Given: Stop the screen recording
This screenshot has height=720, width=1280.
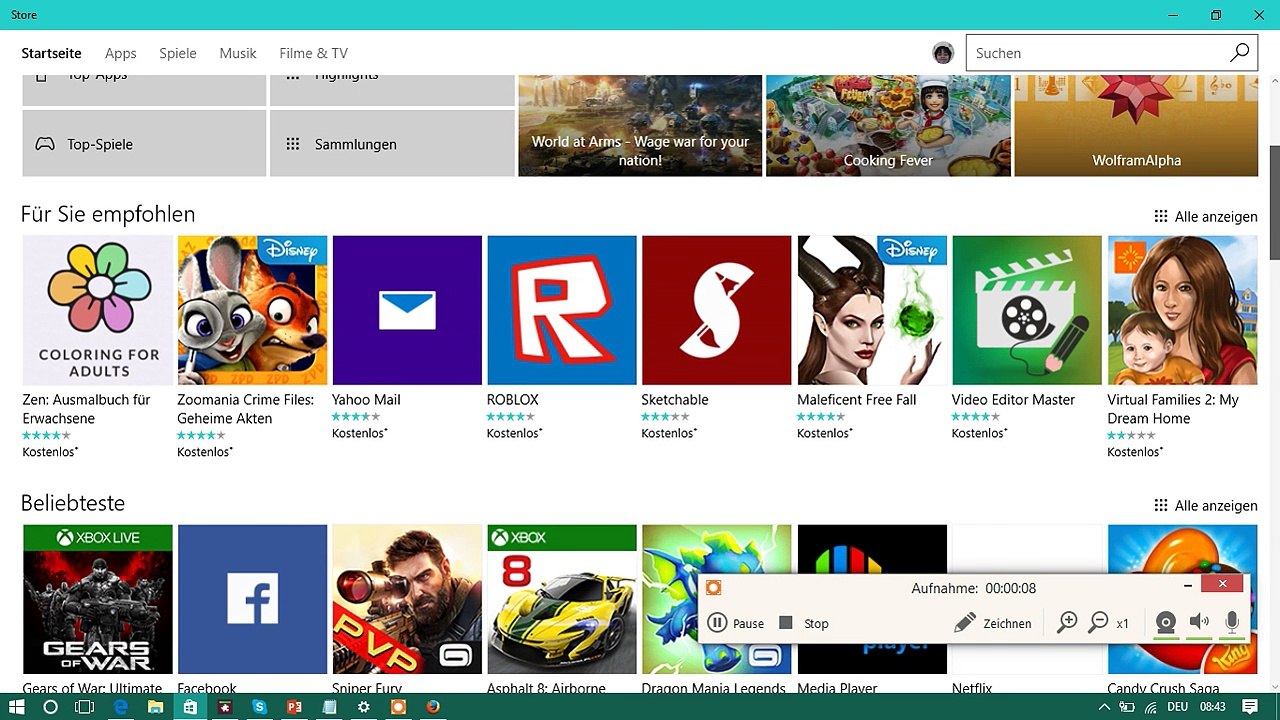Looking at the screenshot, I should (804, 623).
